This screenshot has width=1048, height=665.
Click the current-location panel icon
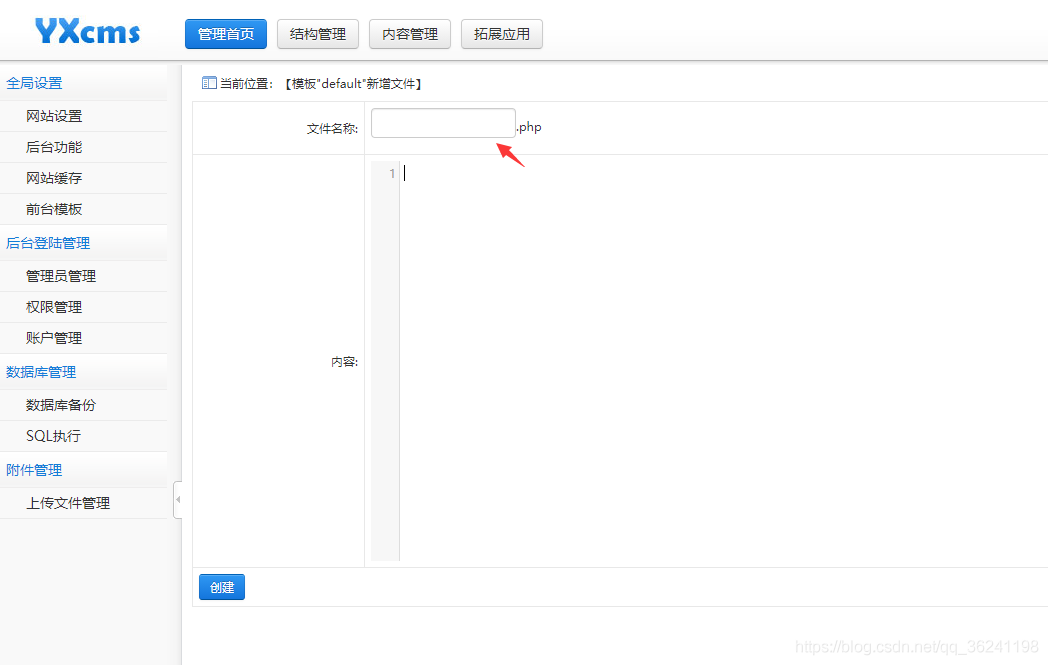(x=209, y=83)
